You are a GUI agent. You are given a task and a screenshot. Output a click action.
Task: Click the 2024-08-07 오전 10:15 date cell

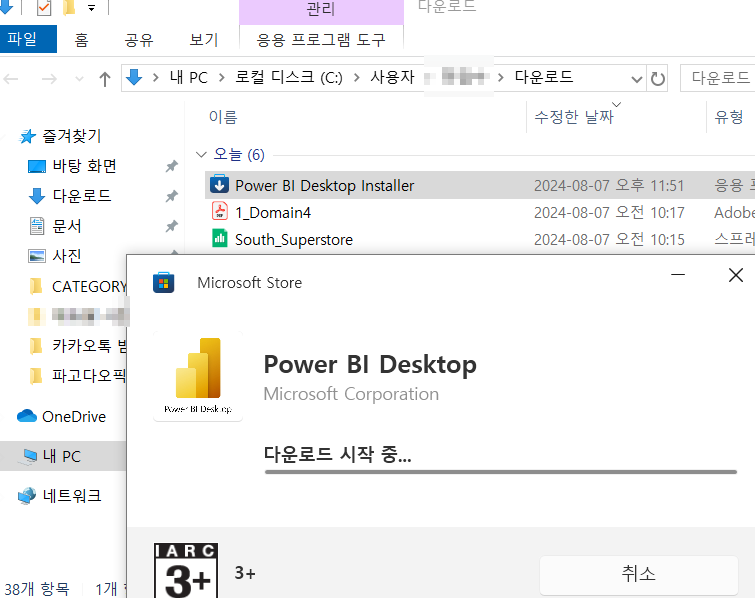coord(609,239)
